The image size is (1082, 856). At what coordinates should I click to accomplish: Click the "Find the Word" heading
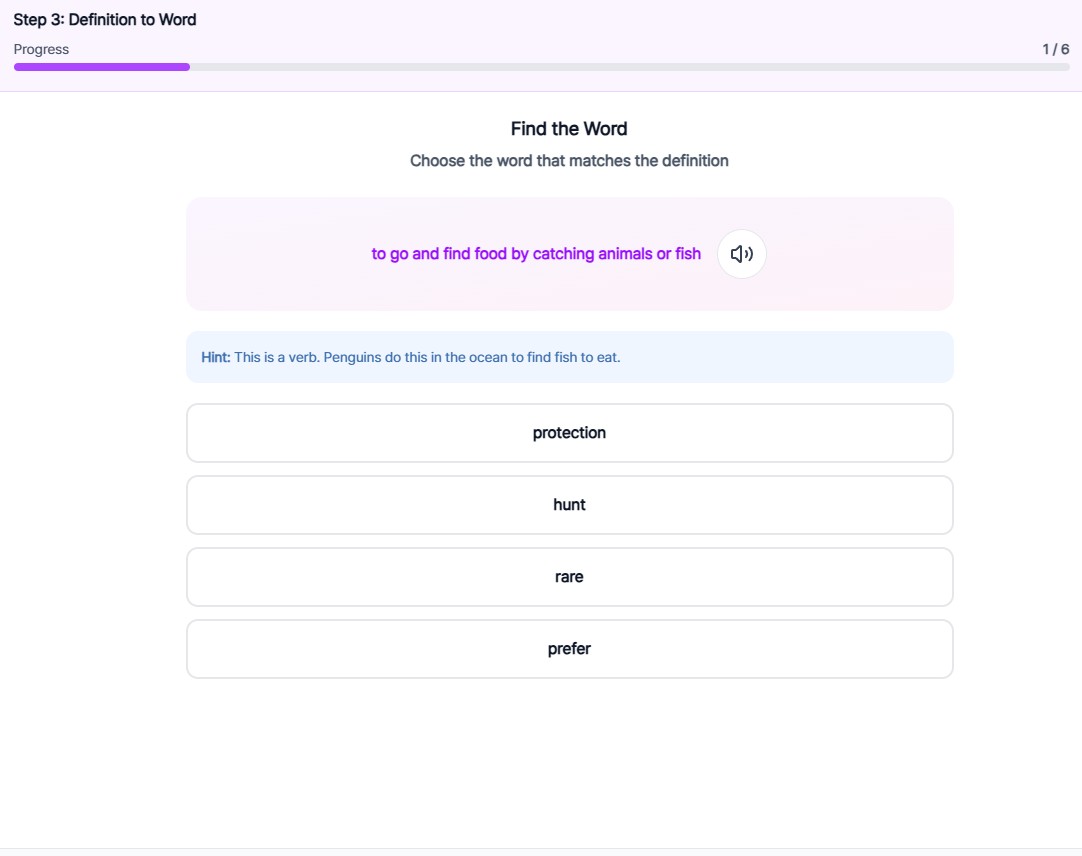click(x=569, y=129)
